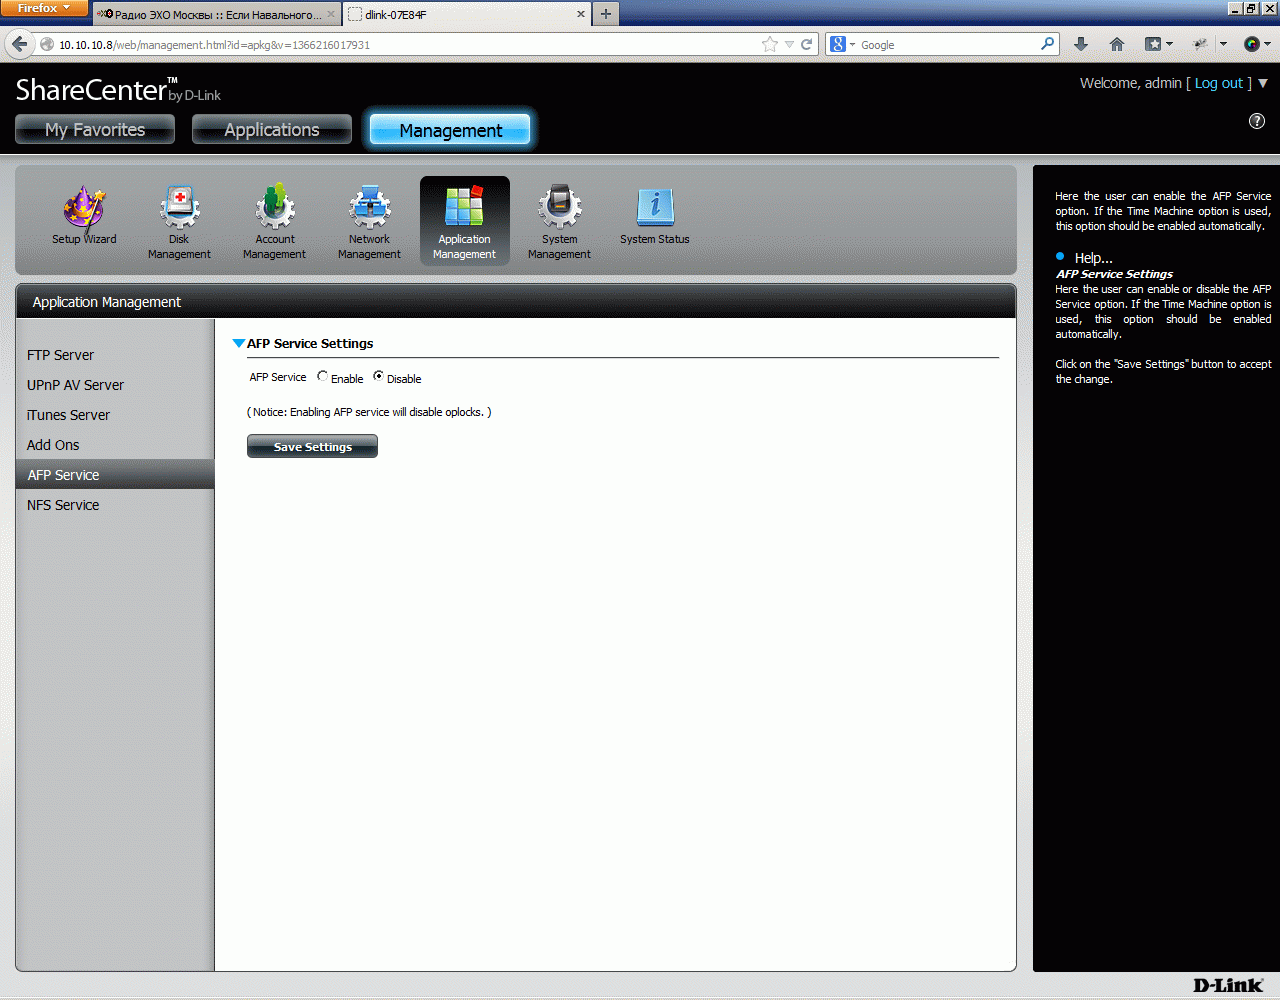Image resolution: width=1280 pixels, height=1000 pixels.
Task: Bookmark this page with the star
Action: (769, 44)
